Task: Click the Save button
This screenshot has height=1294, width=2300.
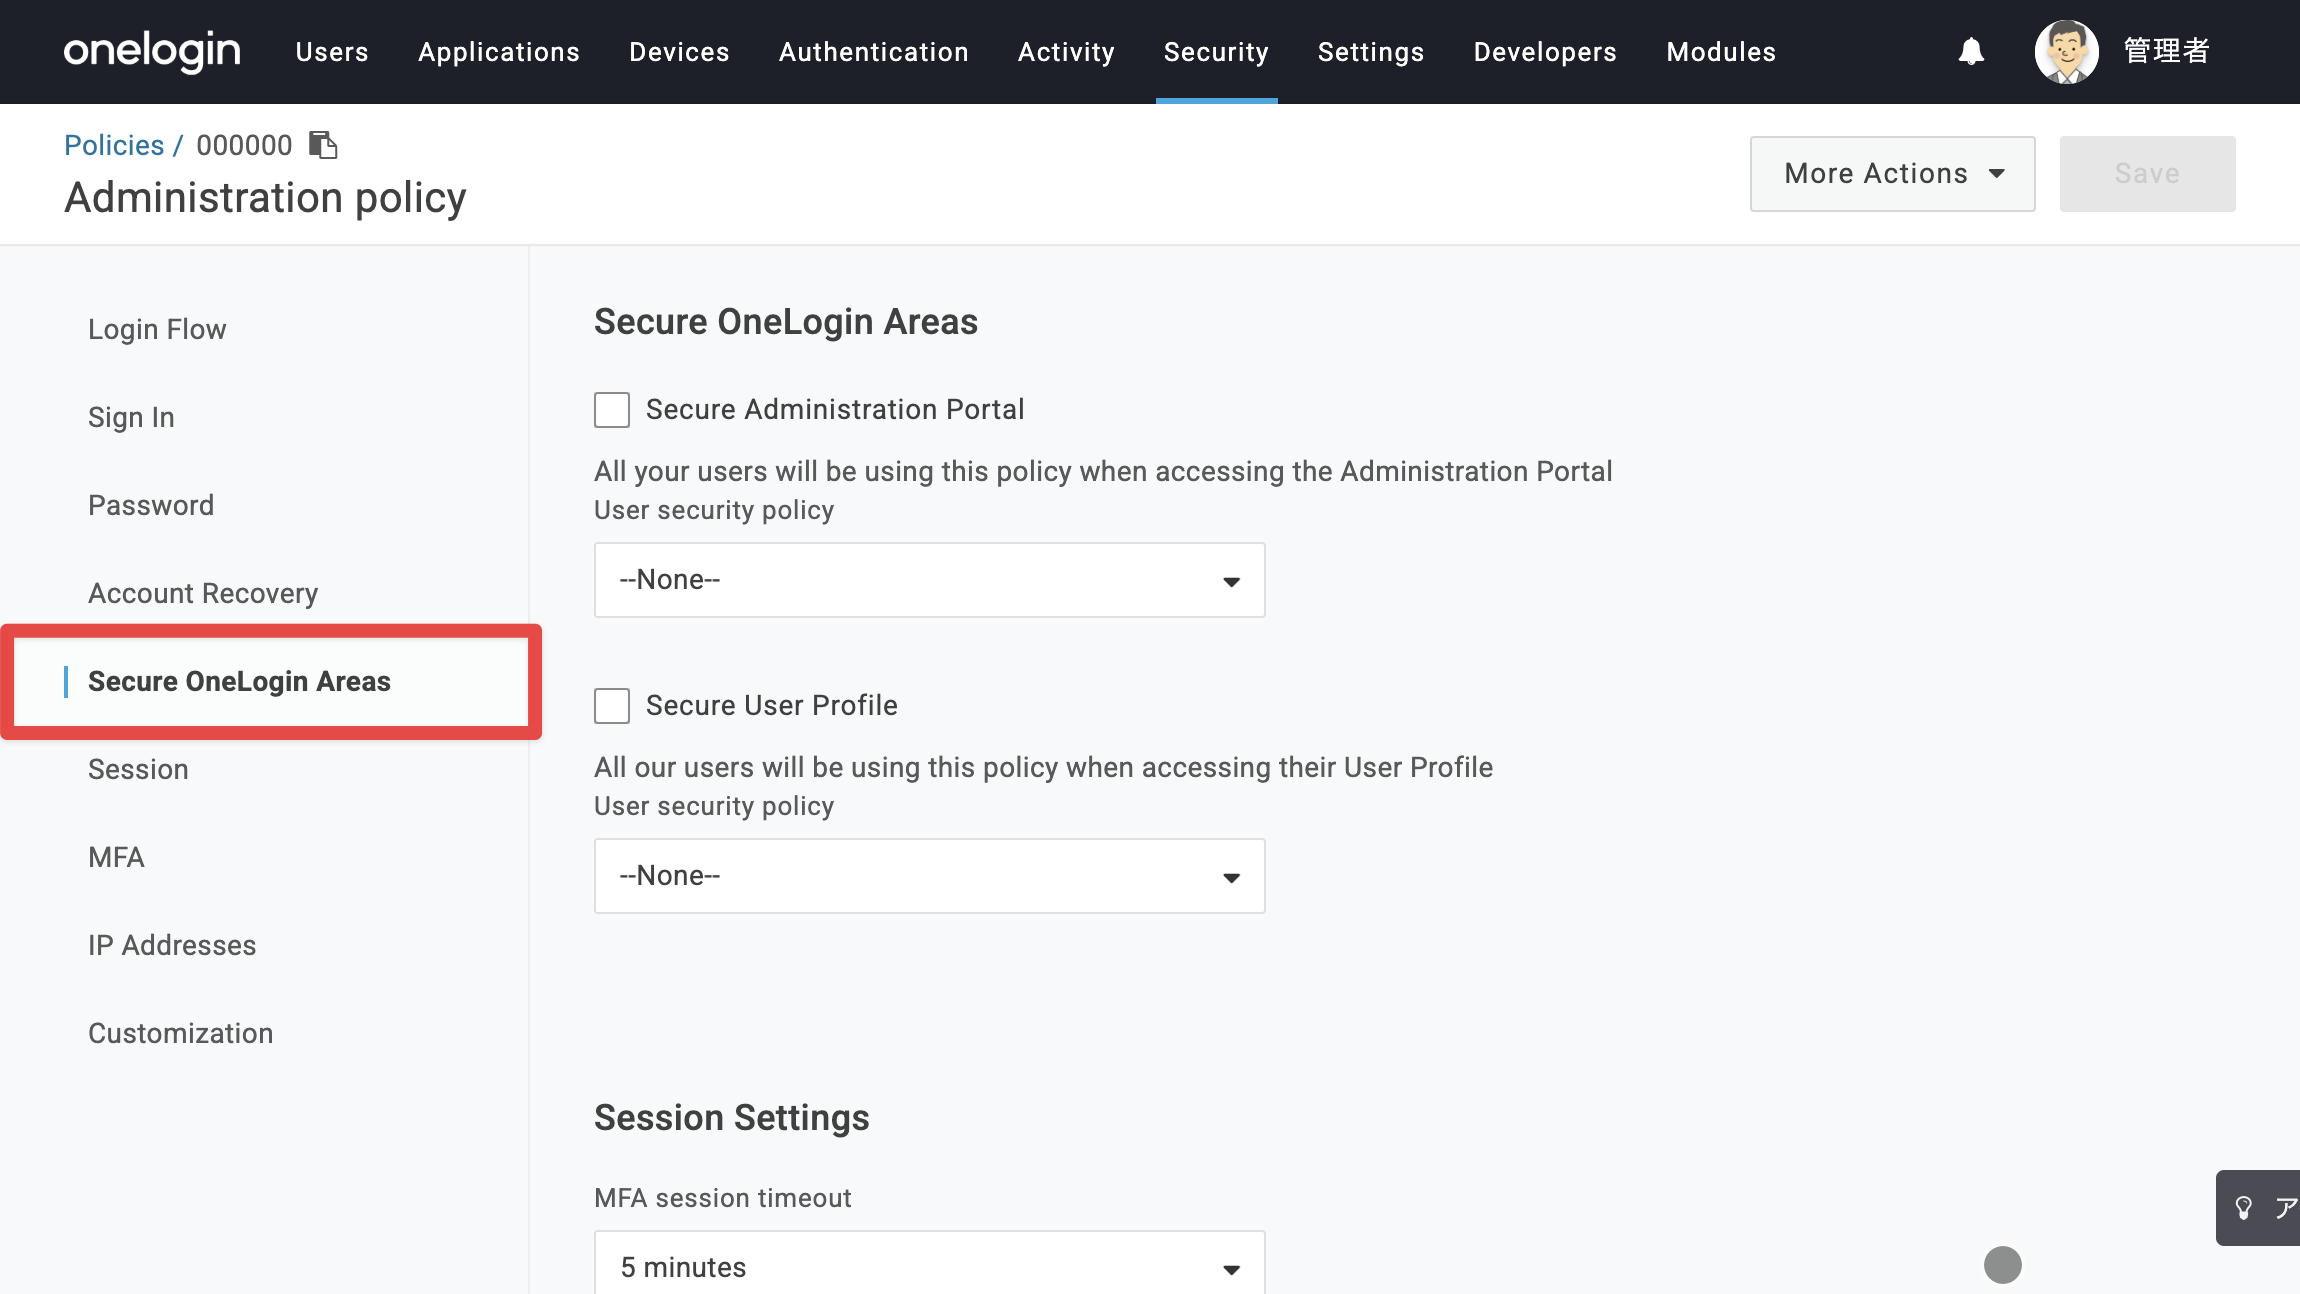Action: coord(2148,174)
